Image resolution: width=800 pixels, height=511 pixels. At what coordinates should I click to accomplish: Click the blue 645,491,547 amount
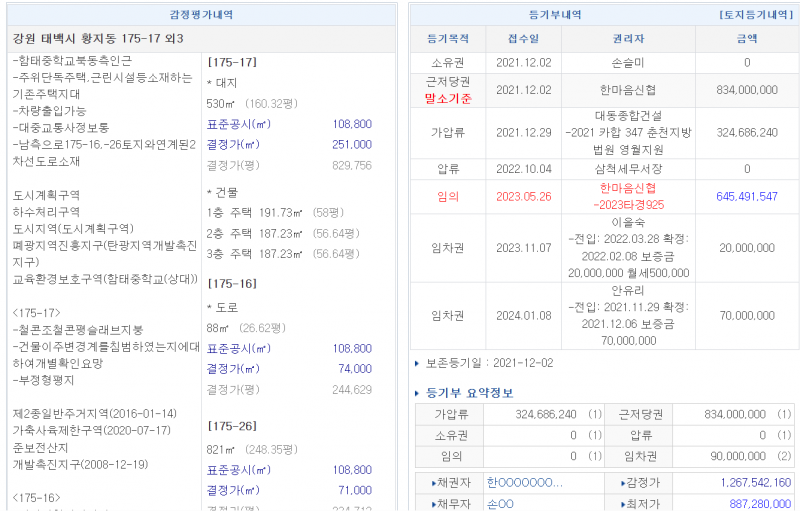pos(746,196)
